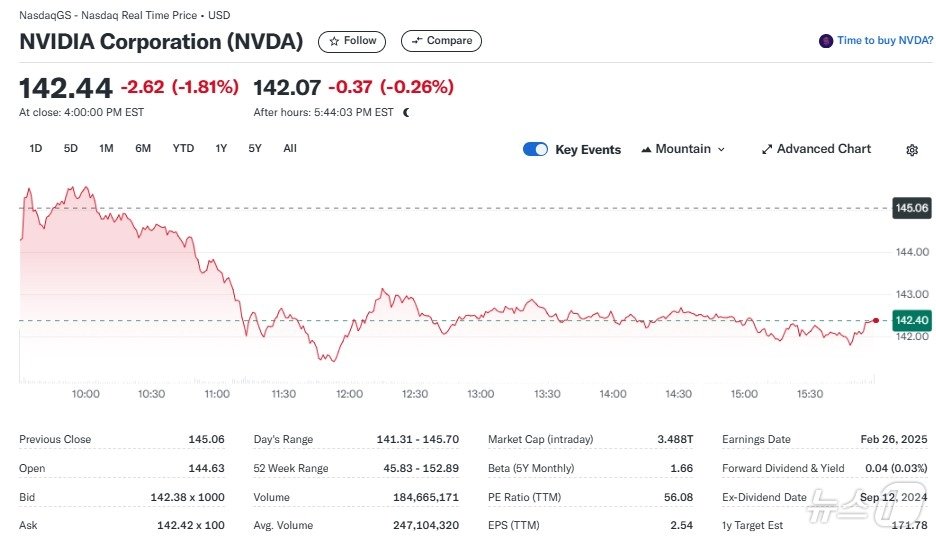This screenshot has height=539, width=936.
Task: Toggle the Key Events switch
Action: [x=535, y=149]
